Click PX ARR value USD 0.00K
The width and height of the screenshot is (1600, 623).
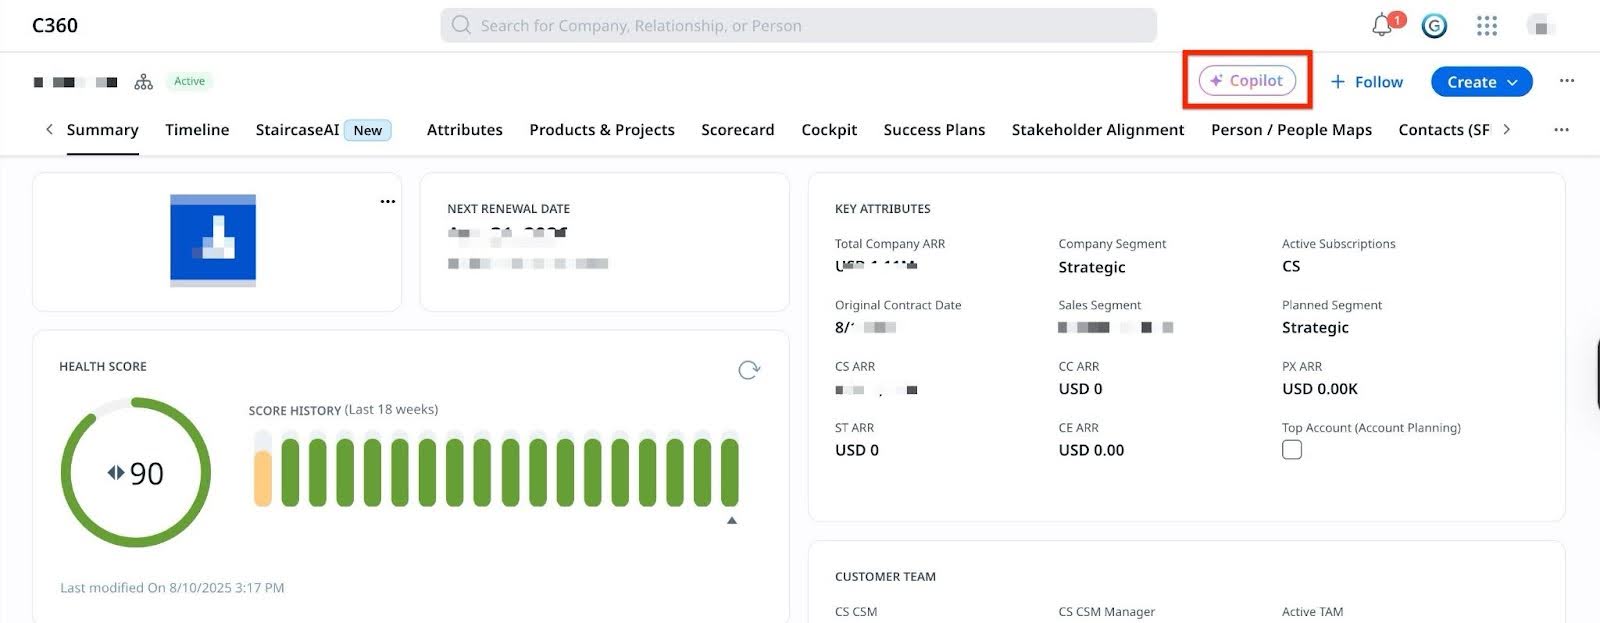pos(1320,389)
